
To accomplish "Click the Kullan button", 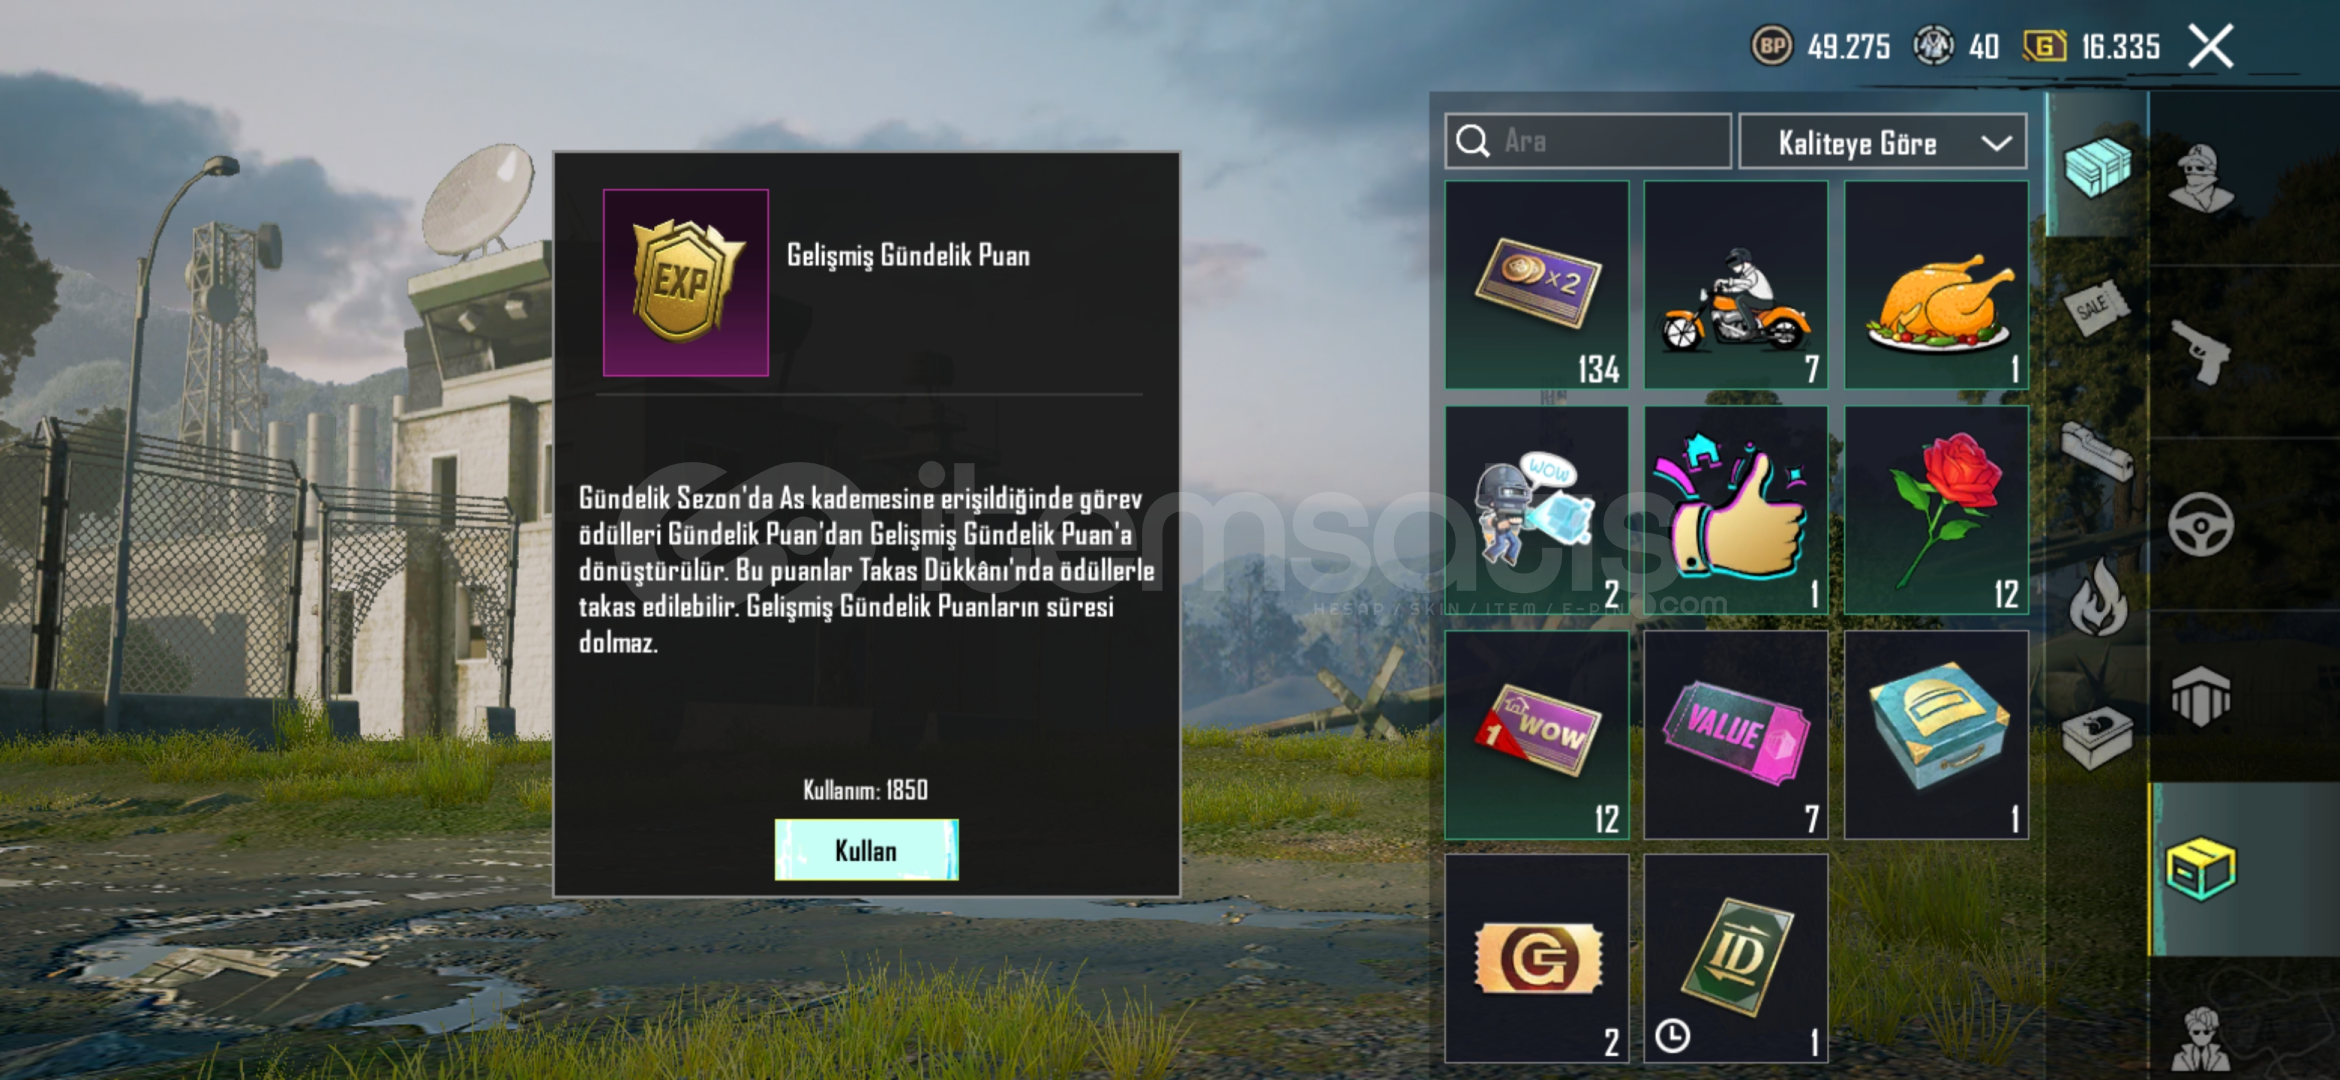I will point(866,850).
